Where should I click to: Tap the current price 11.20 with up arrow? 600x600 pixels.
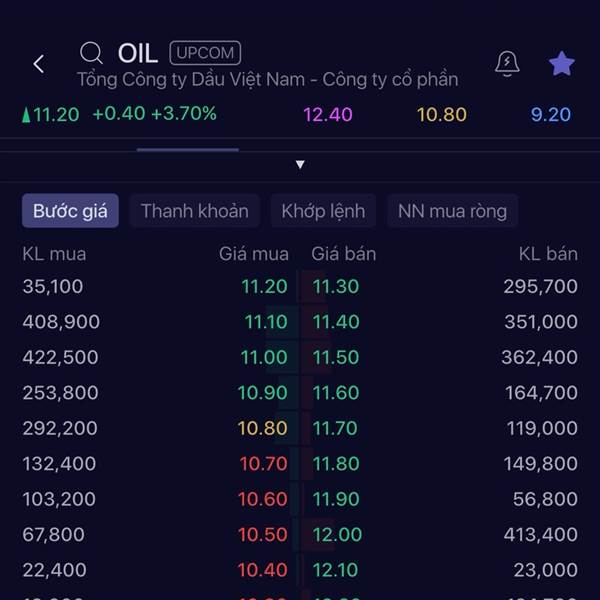[x=51, y=114]
